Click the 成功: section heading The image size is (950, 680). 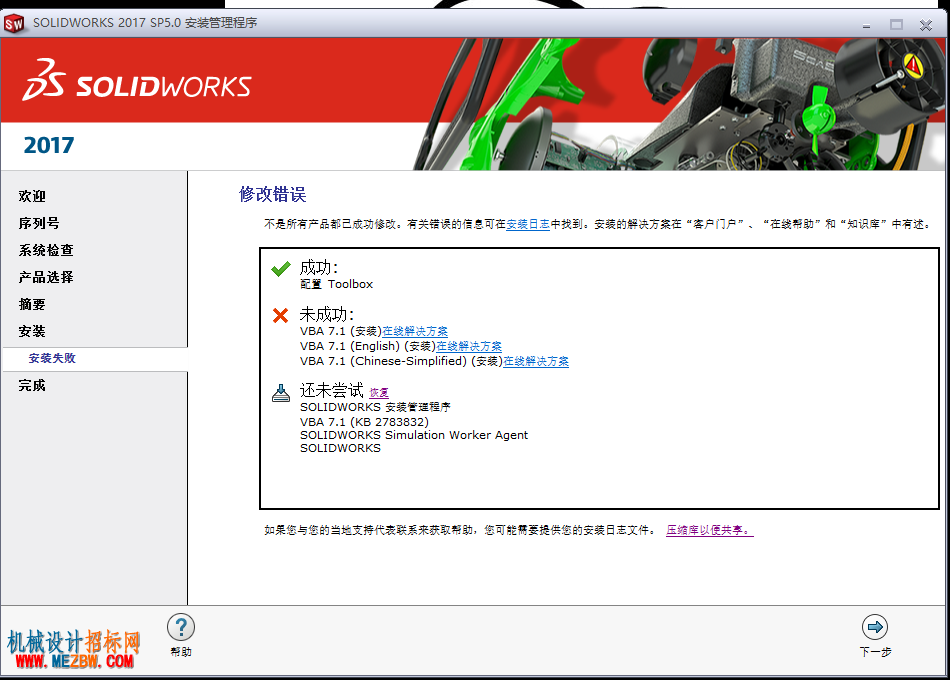319,267
